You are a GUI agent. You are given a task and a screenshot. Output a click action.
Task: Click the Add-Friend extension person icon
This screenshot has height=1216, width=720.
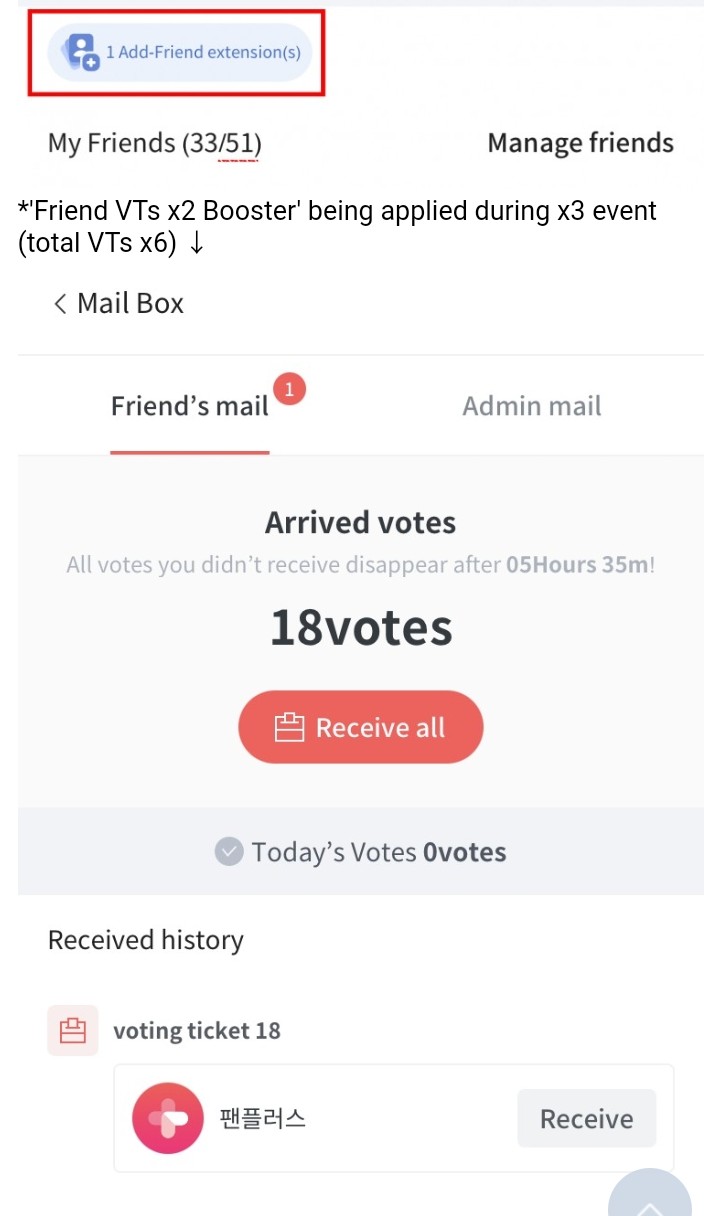[81, 51]
